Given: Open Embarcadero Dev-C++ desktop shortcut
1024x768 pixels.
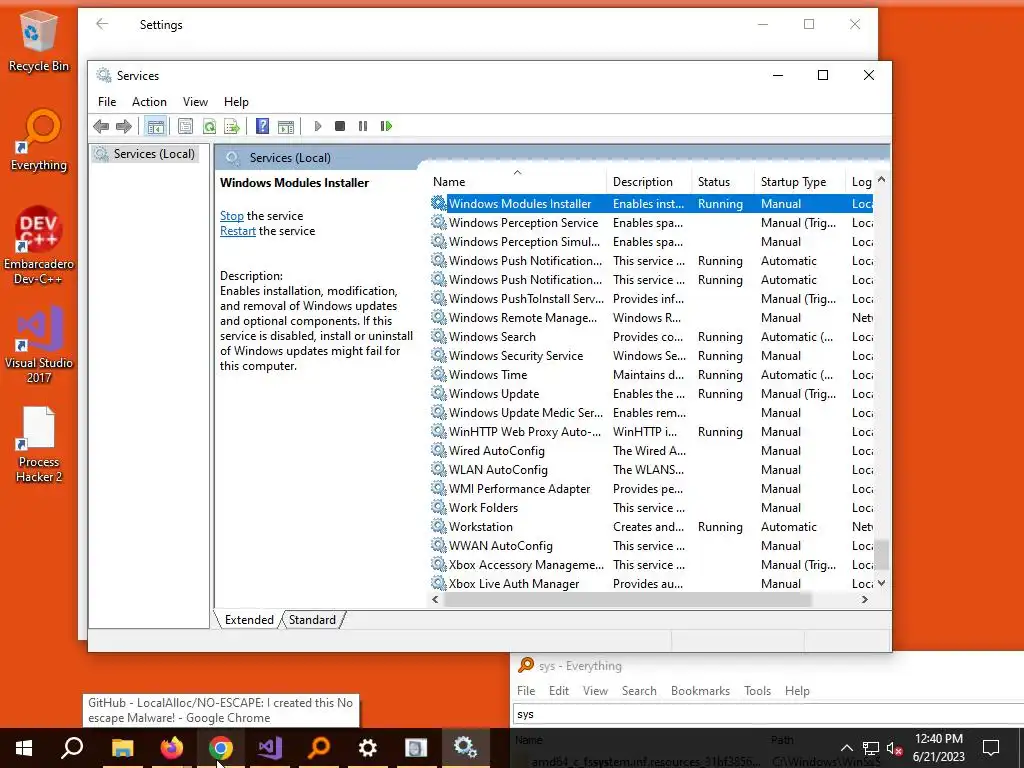Looking at the screenshot, I should (x=39, y=246).
